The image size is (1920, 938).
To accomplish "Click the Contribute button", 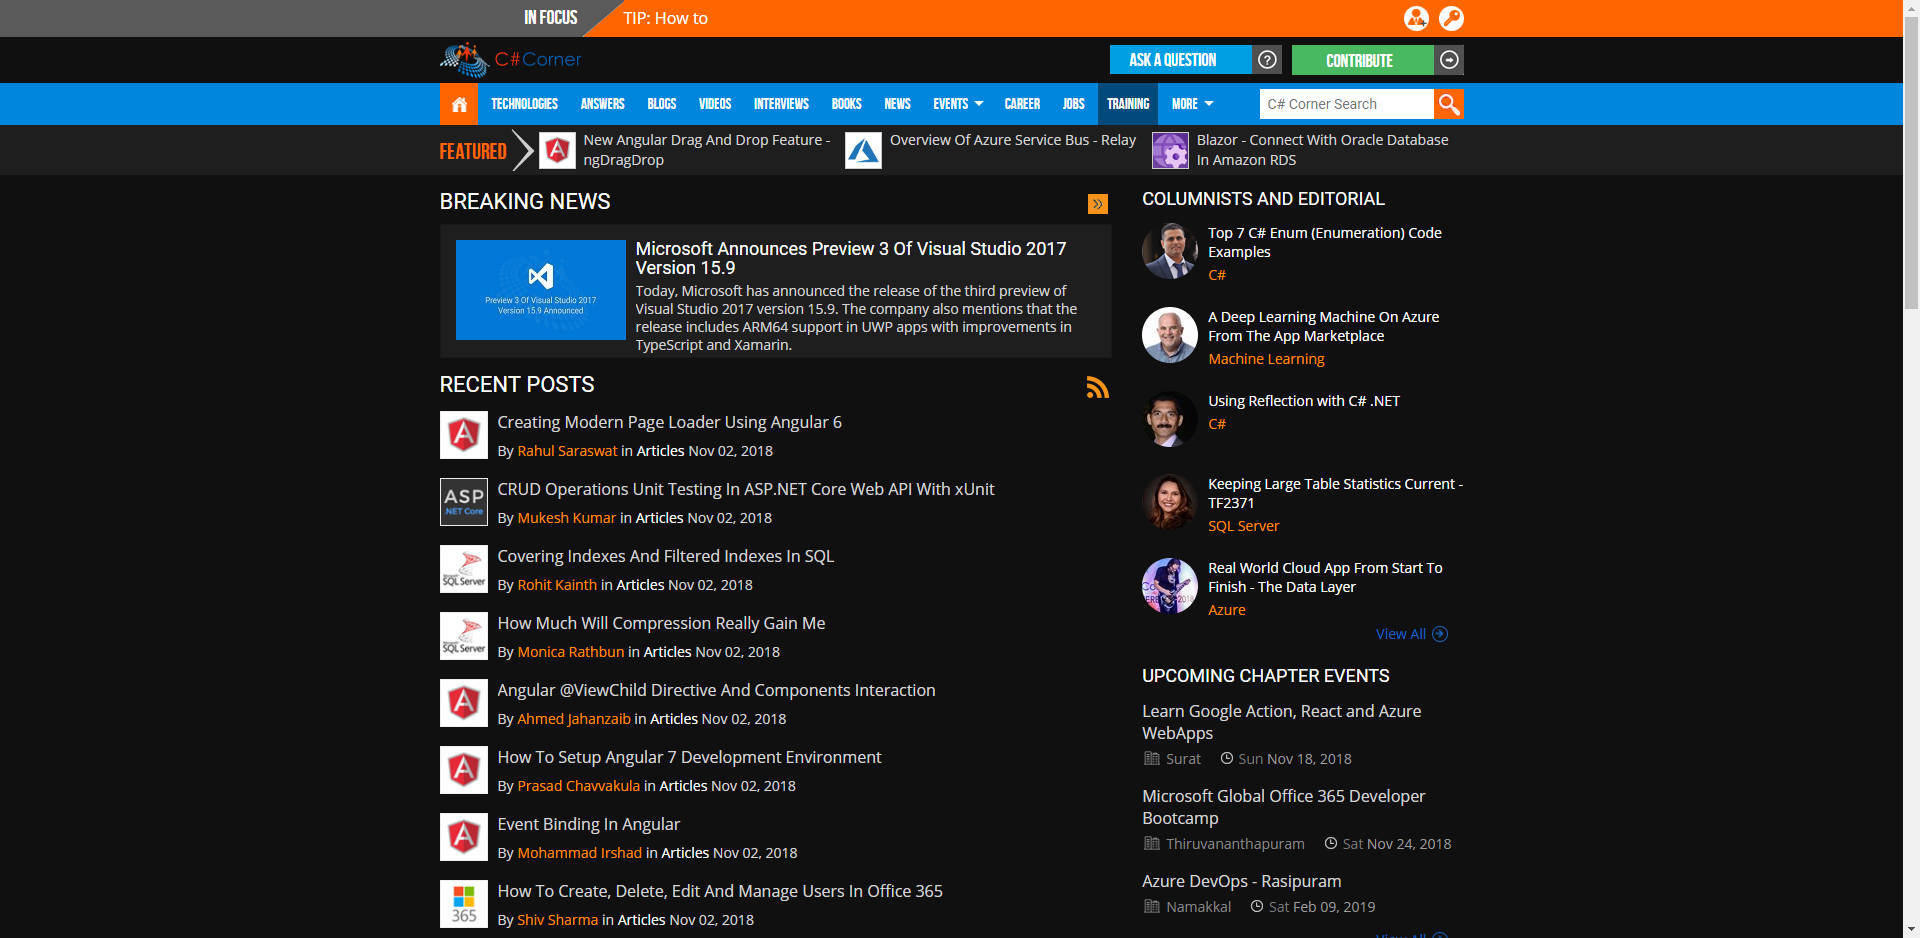I will tap(1362, 60).
